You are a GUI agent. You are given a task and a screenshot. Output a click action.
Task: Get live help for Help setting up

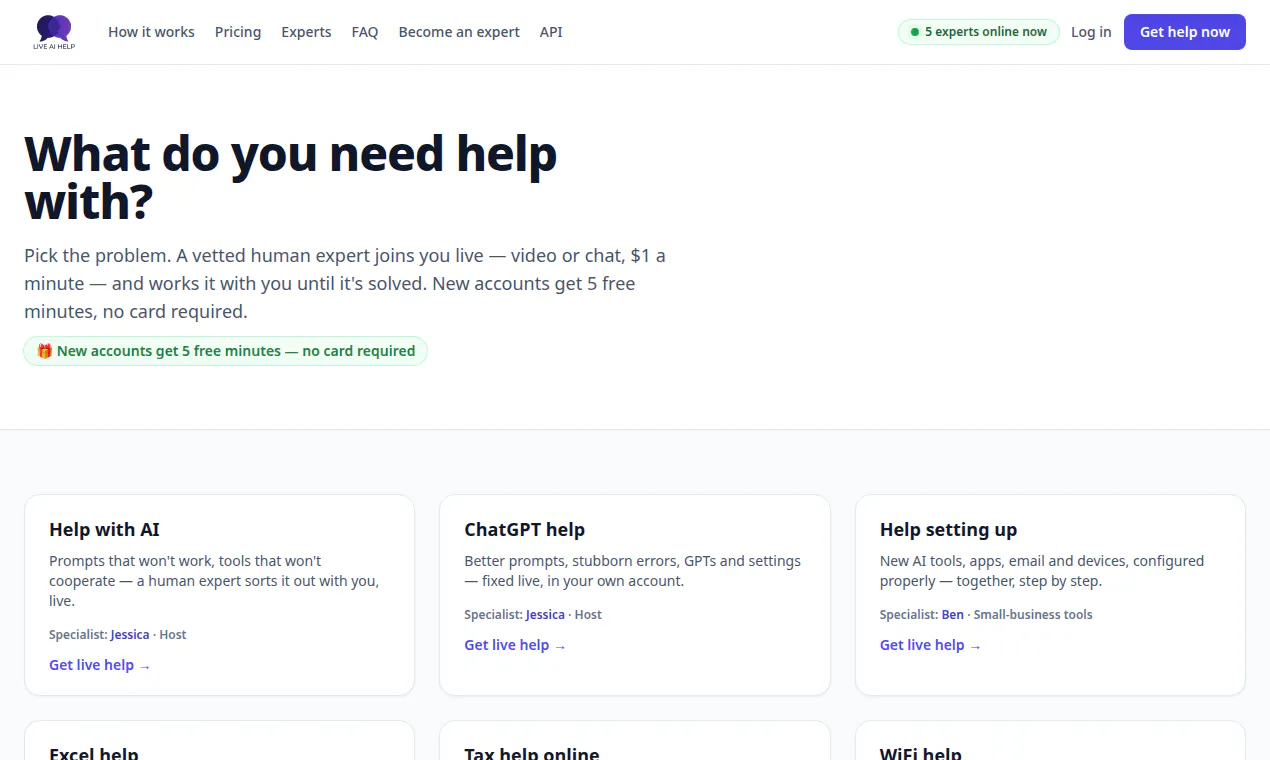(930, 645)
